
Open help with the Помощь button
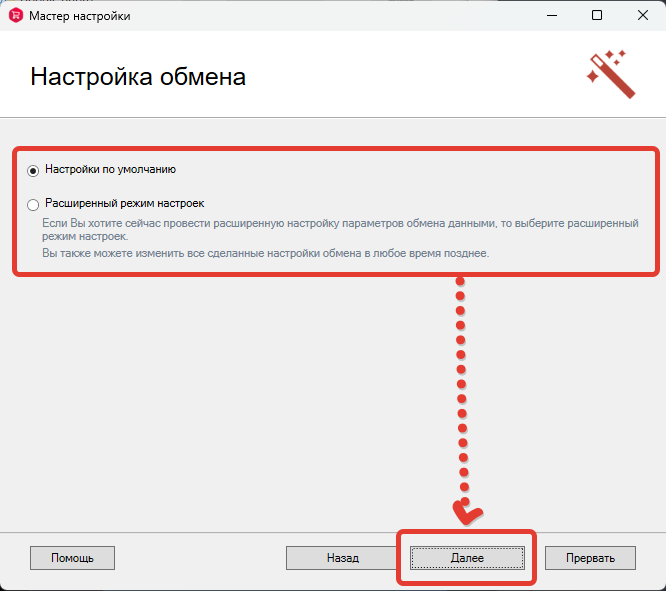coord(72,558)
